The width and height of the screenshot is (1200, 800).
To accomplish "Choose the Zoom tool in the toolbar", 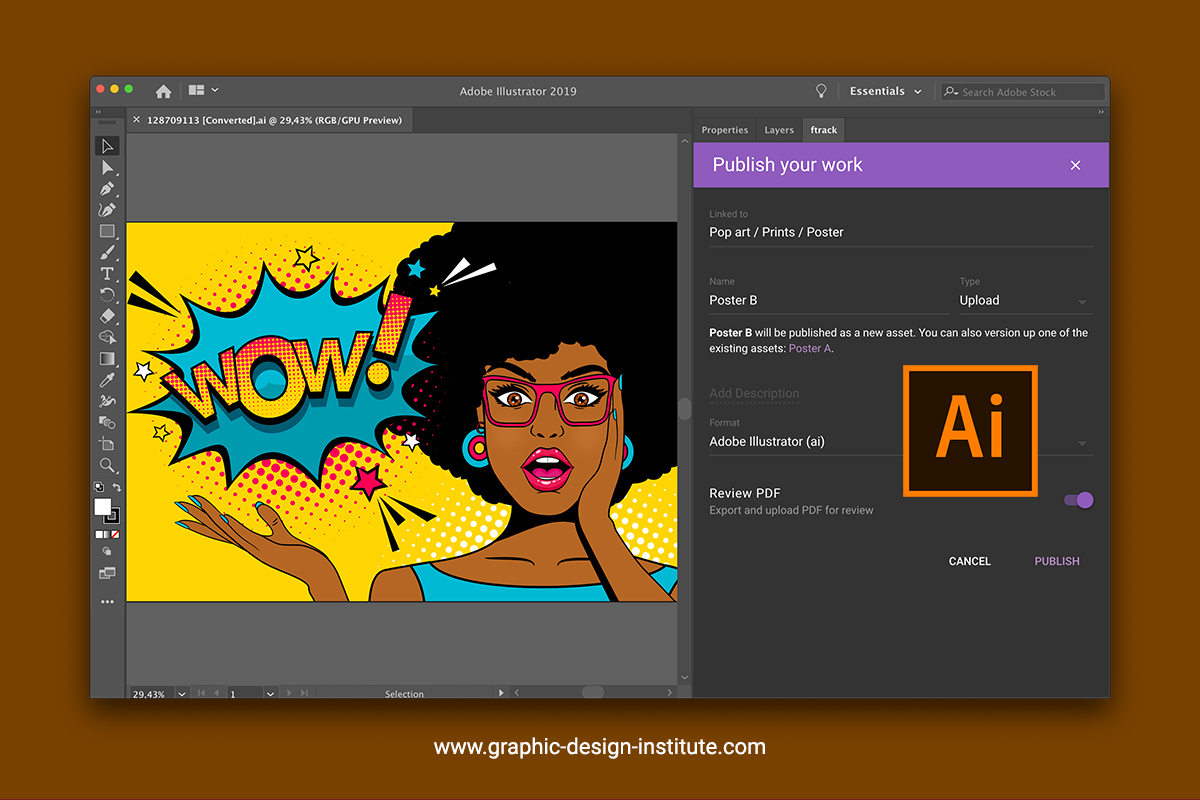I will coord(106,465).
